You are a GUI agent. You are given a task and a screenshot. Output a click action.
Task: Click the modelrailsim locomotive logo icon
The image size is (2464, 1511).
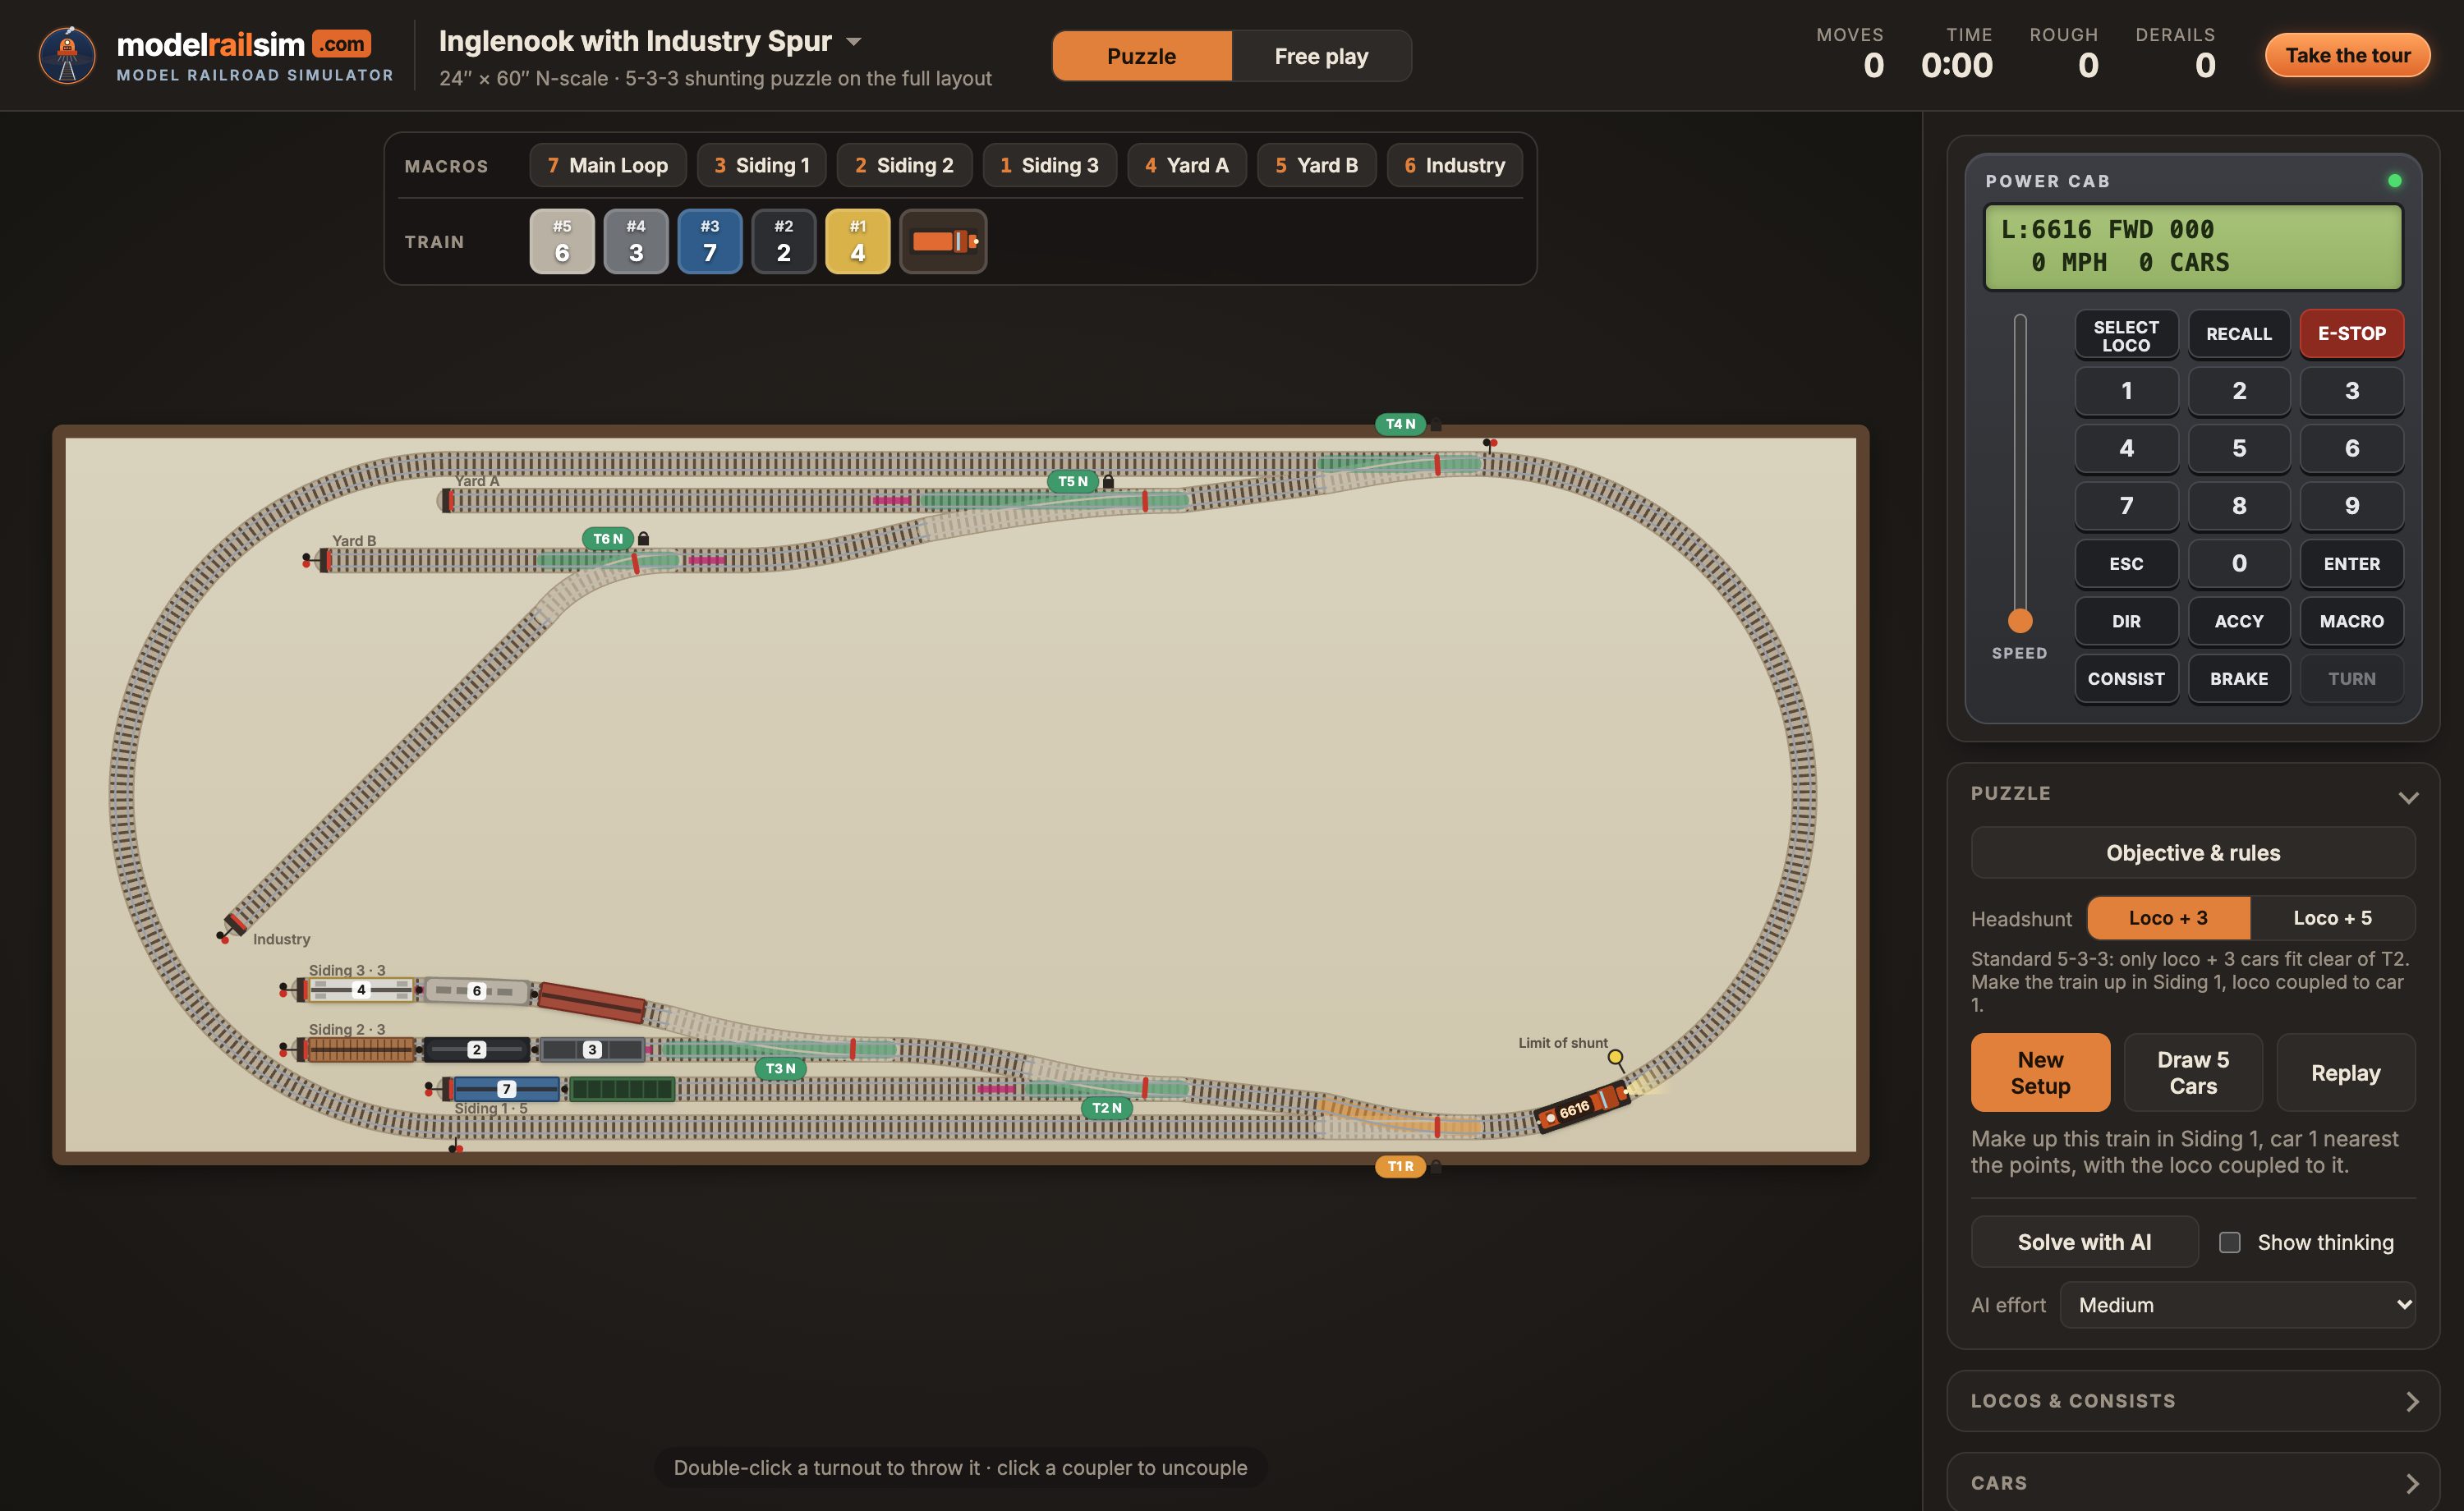coord(67,55)
